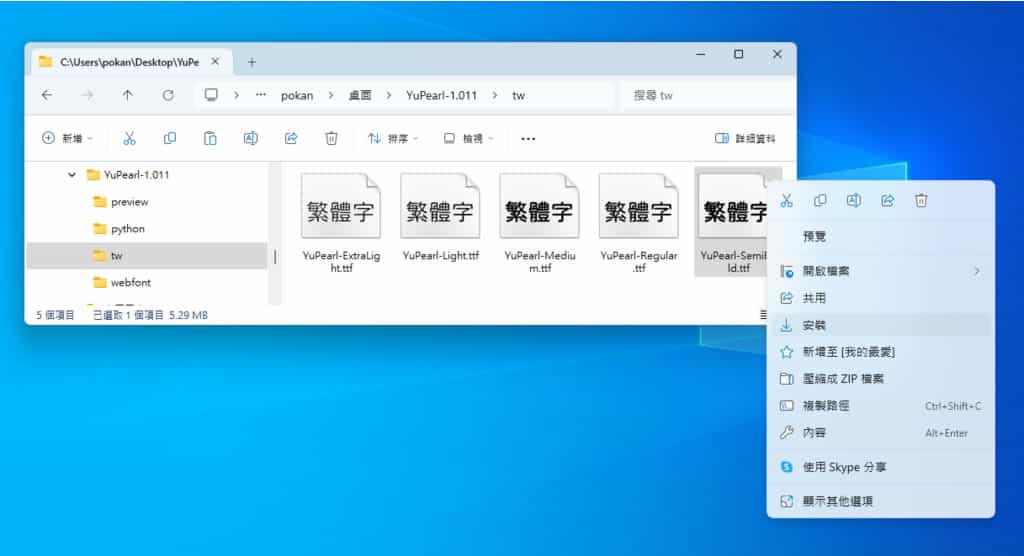Click Copy icon in context menu
This screenshot has height=556, width=1024.
pyautogui.click(x=820, y=201)
